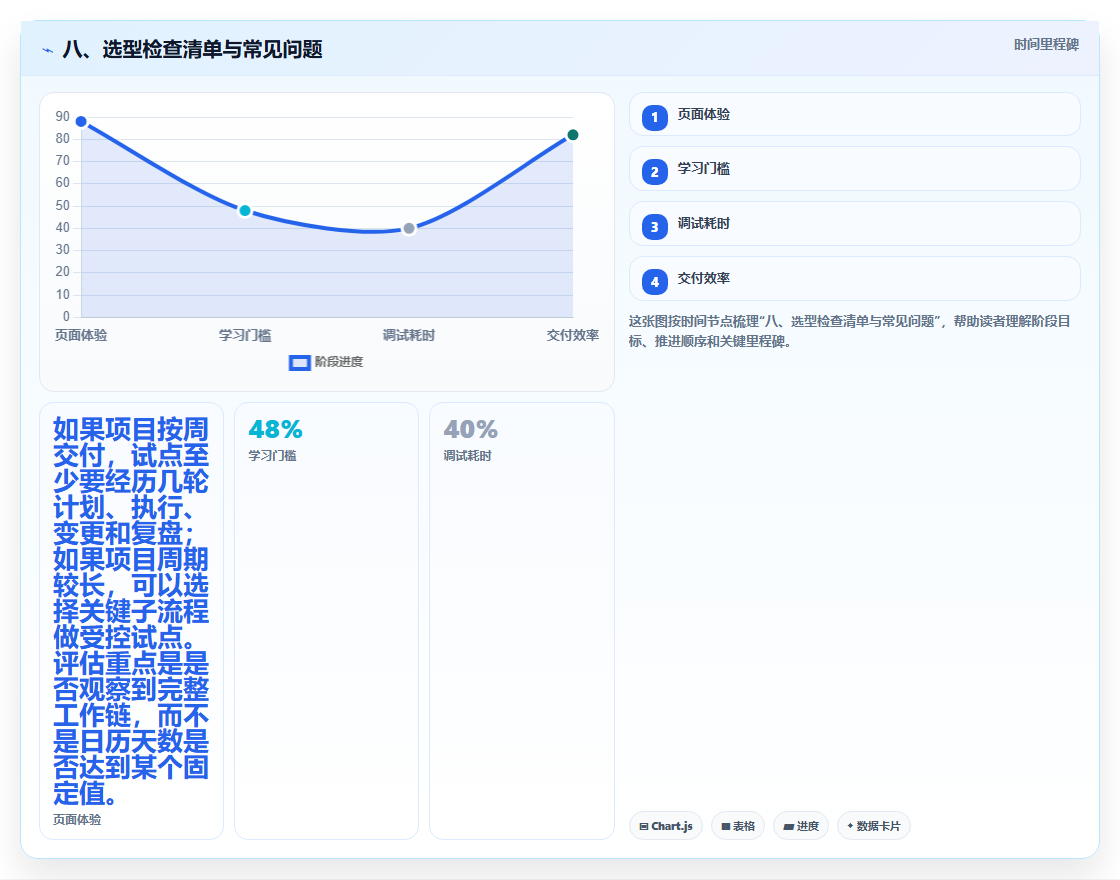Click the 交付效率 x-axis label

[x=572, y=335]
